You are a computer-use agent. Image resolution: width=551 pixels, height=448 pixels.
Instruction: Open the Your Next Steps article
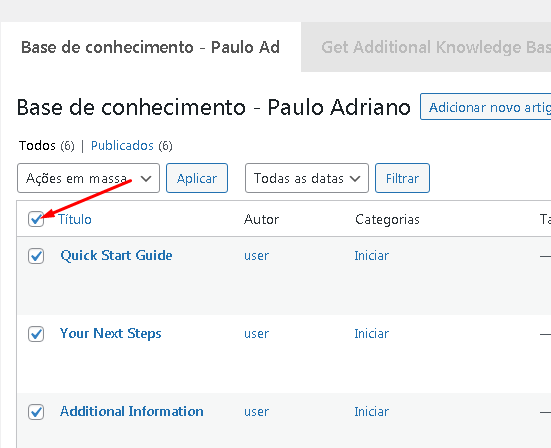[111, 333]
